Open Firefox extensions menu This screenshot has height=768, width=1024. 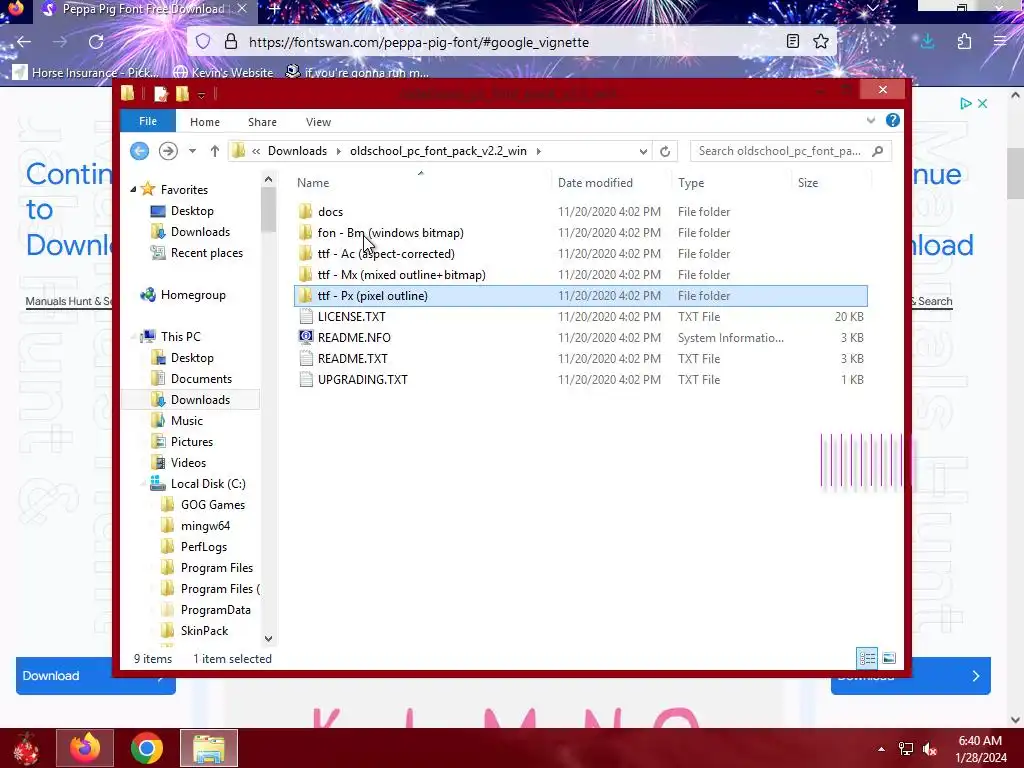pos(965,42)
